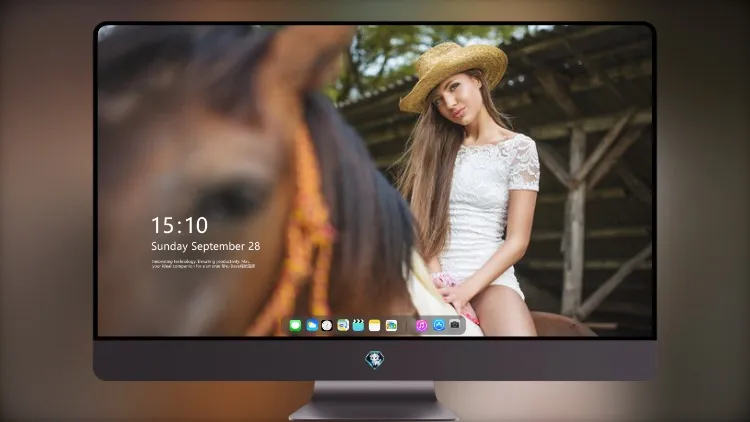Screen dimensions: 750x422
Task: Launch the pink Music app
Action: coord(421,325)
